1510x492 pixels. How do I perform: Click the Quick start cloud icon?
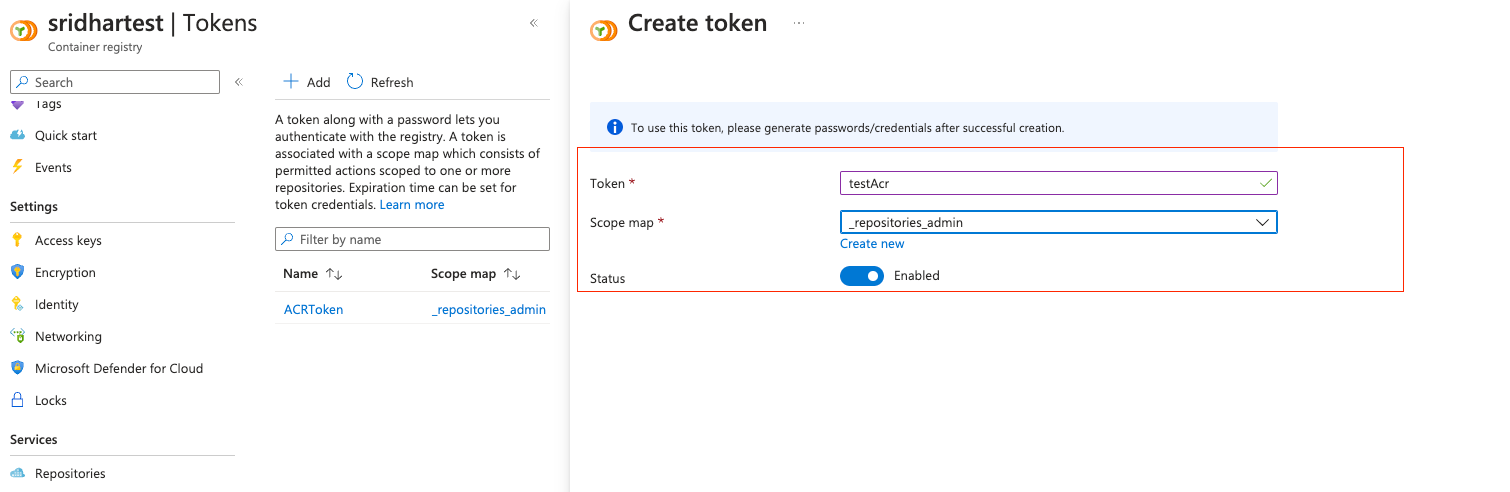[17, 135]
